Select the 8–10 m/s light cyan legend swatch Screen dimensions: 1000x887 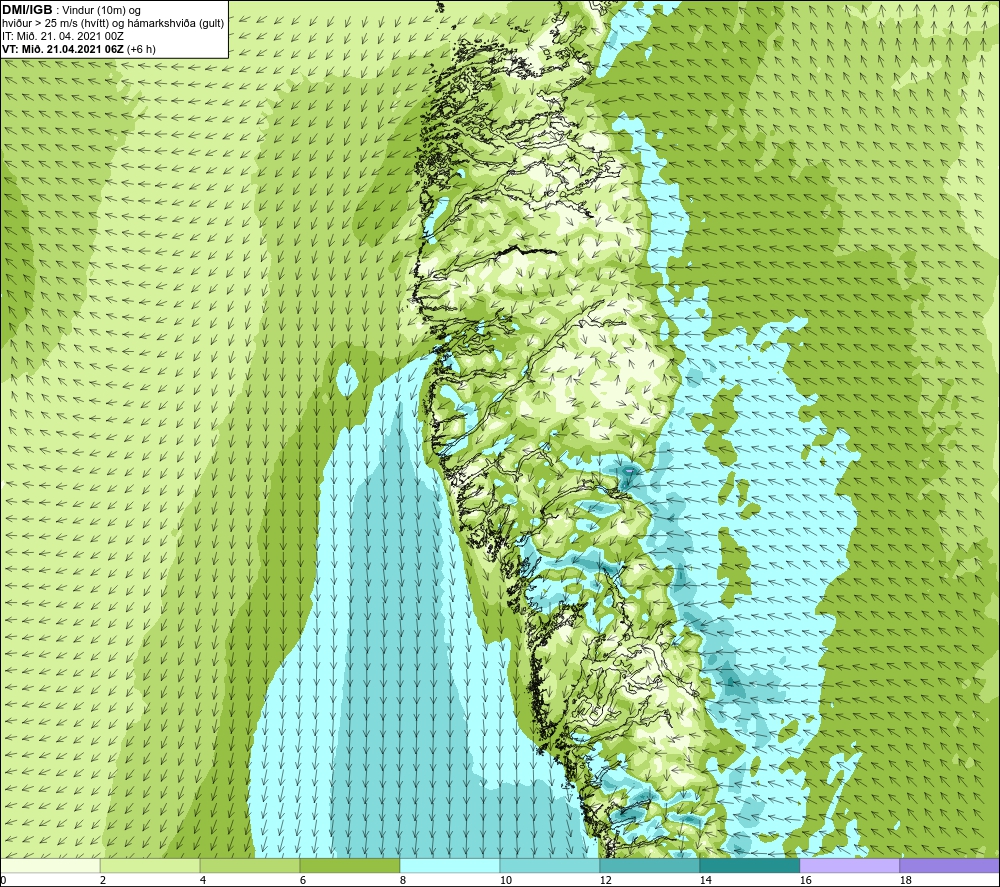[450, 865]
